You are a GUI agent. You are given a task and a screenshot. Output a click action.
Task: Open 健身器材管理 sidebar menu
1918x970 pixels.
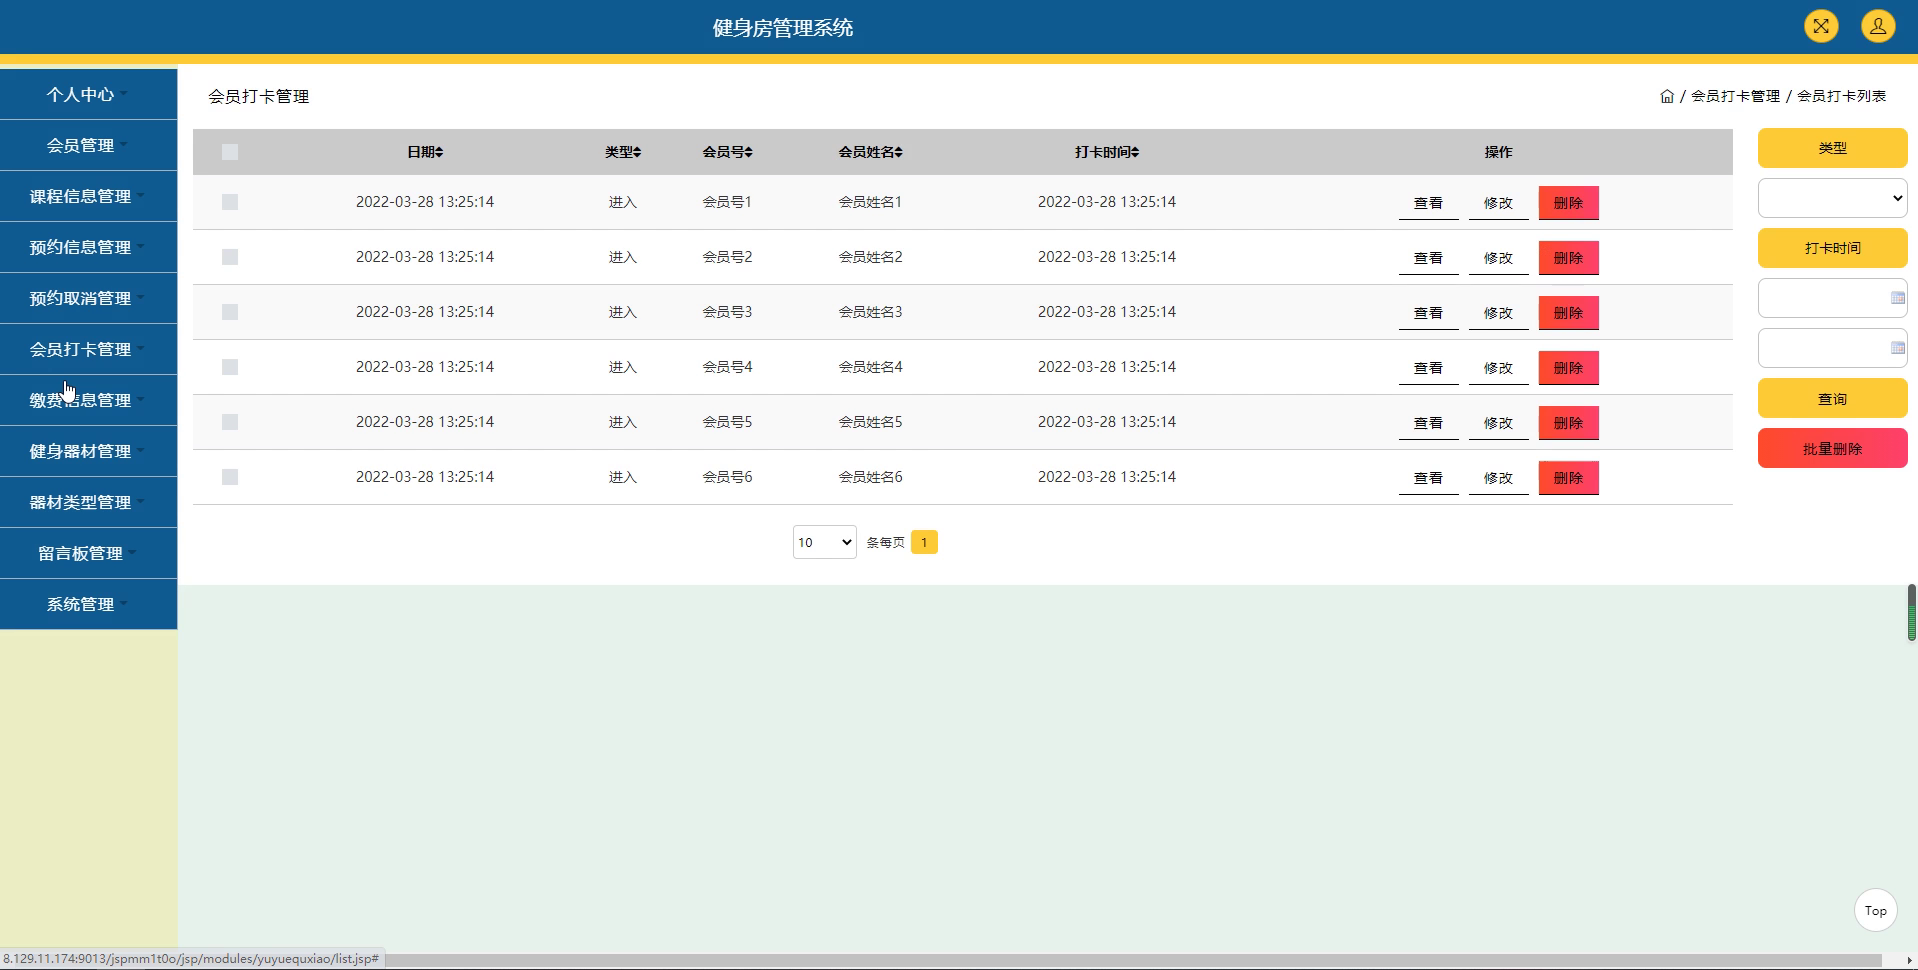[x=88, y=451]
